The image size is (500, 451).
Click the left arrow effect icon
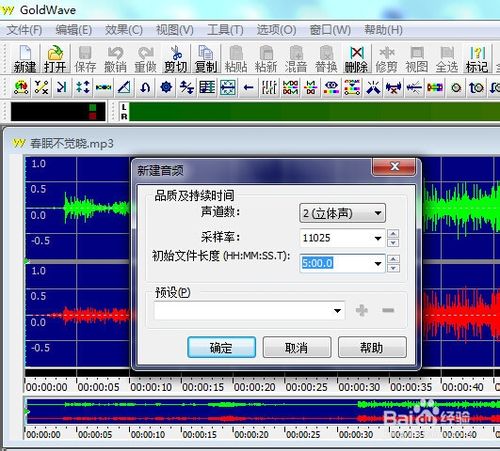[248, 88]
